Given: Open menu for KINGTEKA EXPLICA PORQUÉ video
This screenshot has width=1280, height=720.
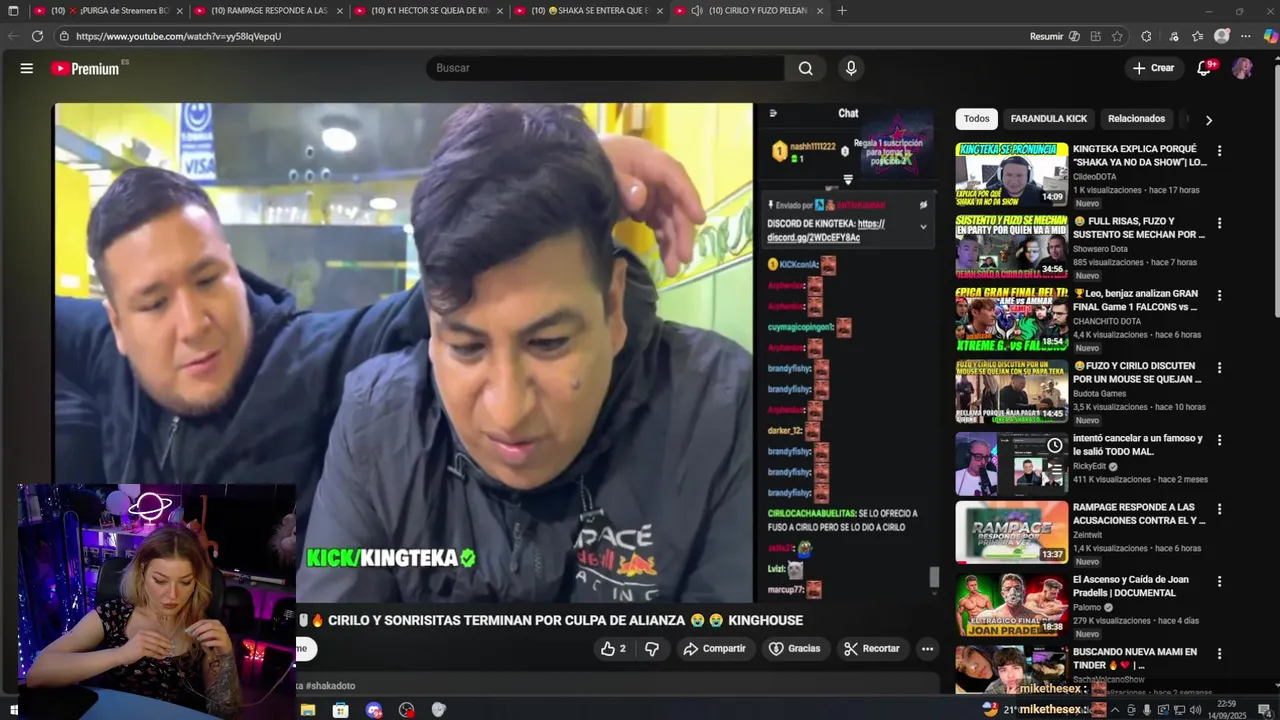Looking at the screenshot, I should click(1219, 151).
